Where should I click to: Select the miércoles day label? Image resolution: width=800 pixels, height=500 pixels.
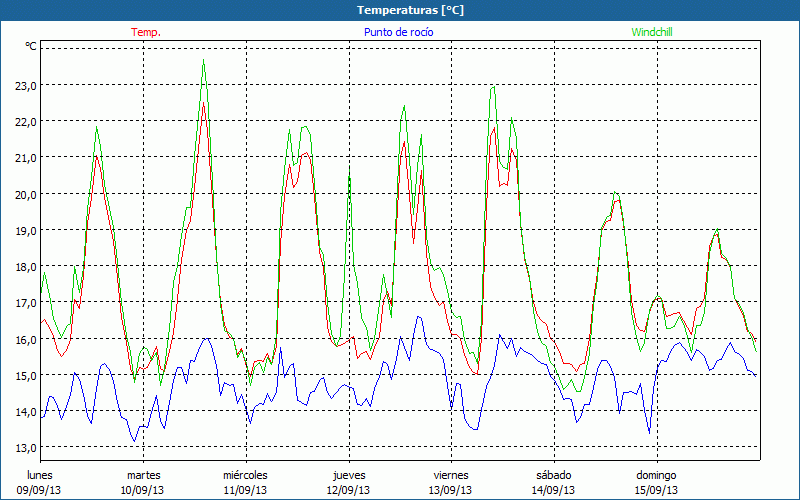pos(245,474)
